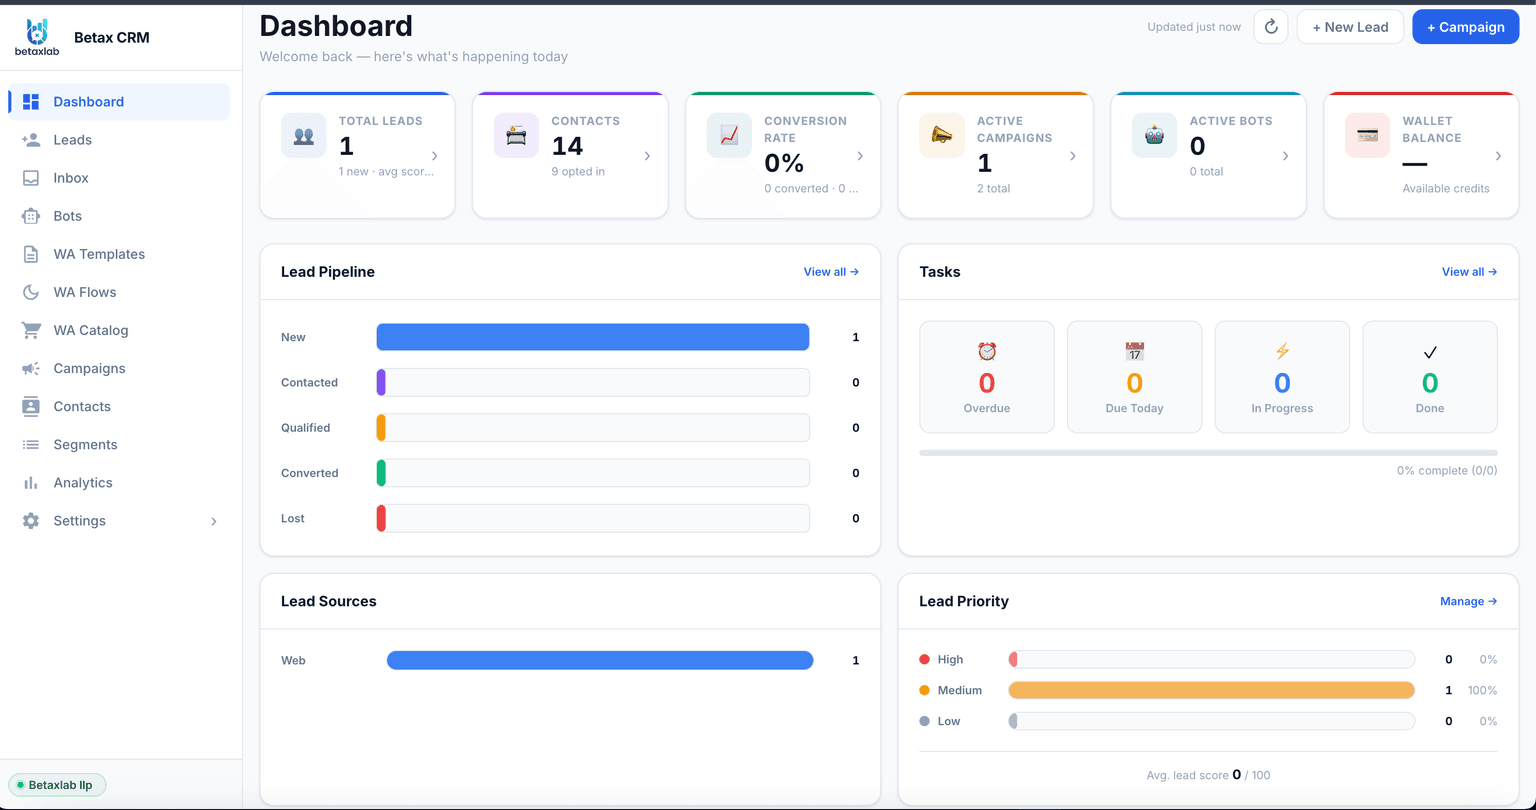Click the WA Catalog cart icon

pyautogui.click(x=31, y=330)
